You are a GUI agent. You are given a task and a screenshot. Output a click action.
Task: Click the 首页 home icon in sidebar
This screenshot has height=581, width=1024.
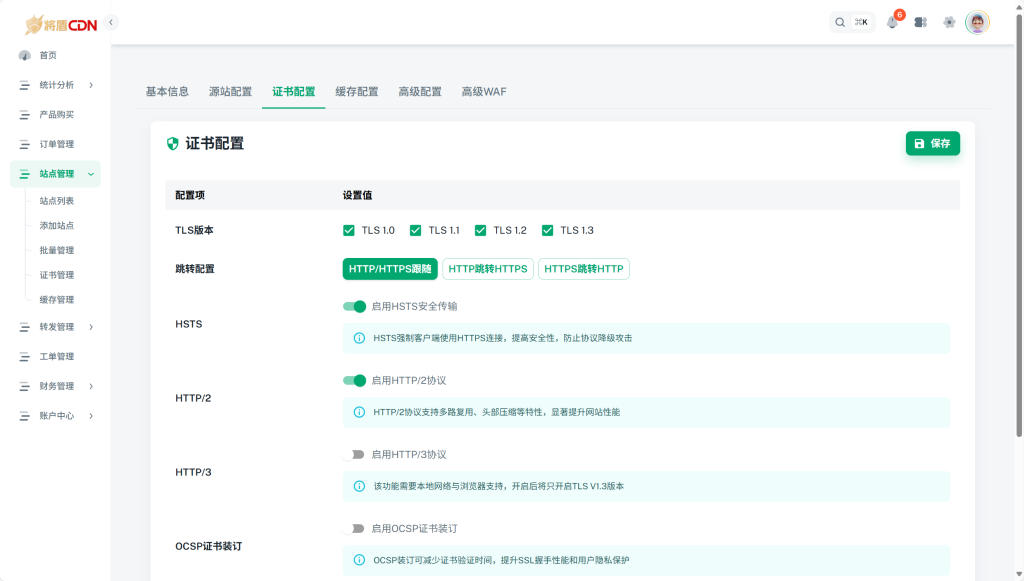pyautogui.click(x=23, y=55)
